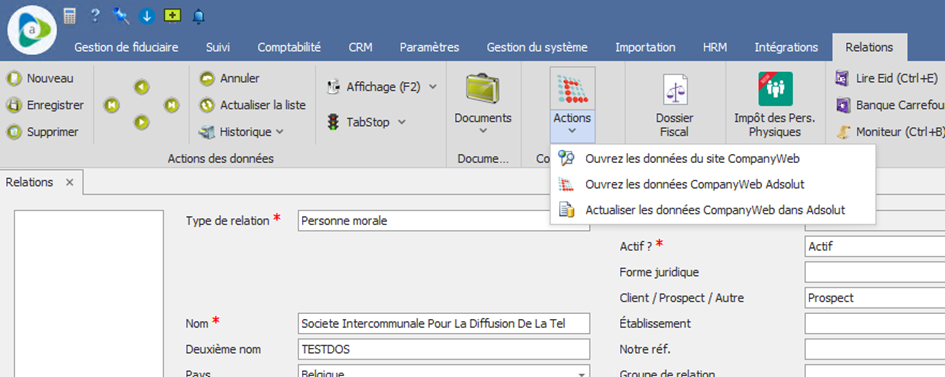Switch to the Comptabilité tab

pyautogui.click(x=289, y=47)
